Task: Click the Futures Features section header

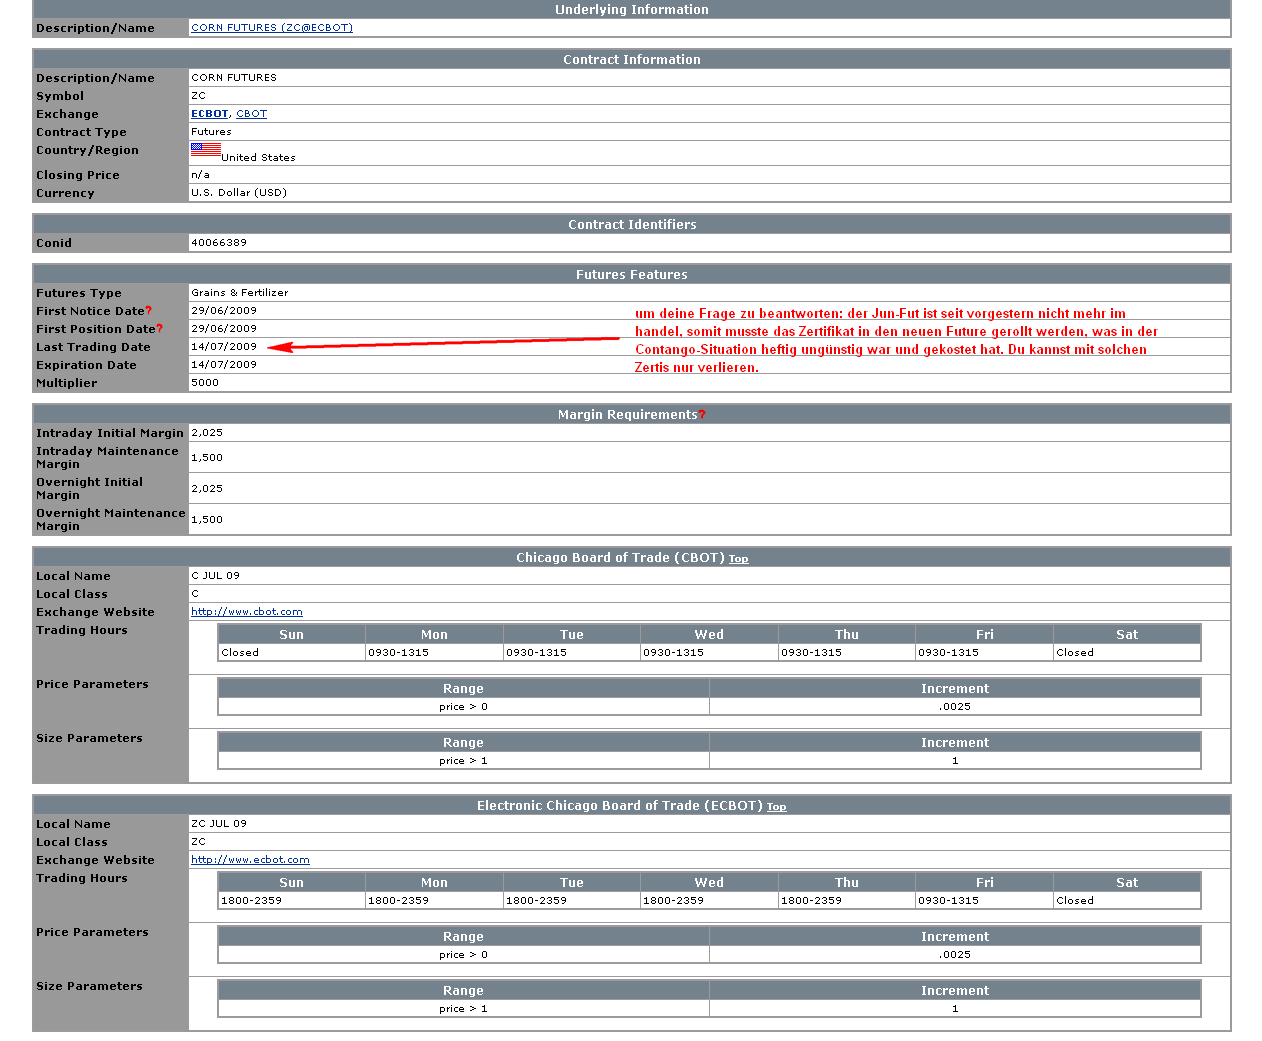Action: point(632,275)
